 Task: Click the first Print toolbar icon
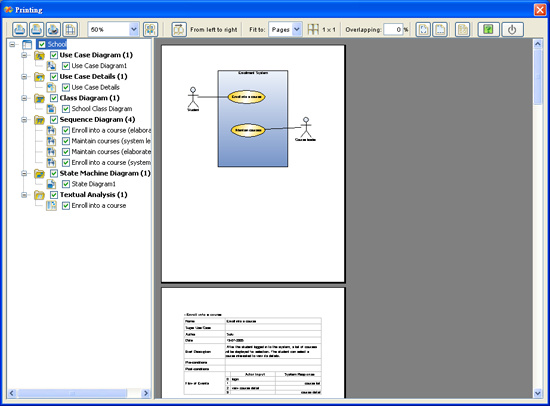20,29
